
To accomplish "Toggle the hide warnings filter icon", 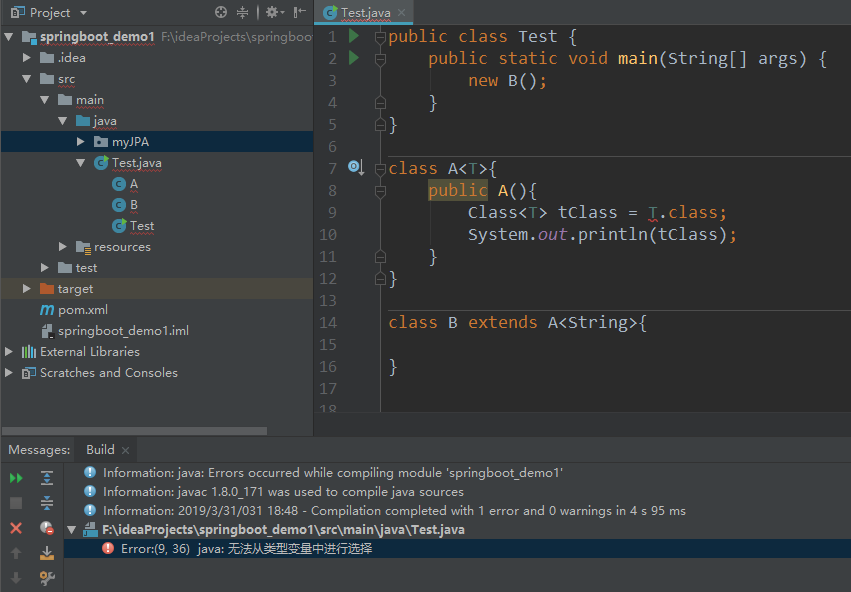I will point(47,528).
